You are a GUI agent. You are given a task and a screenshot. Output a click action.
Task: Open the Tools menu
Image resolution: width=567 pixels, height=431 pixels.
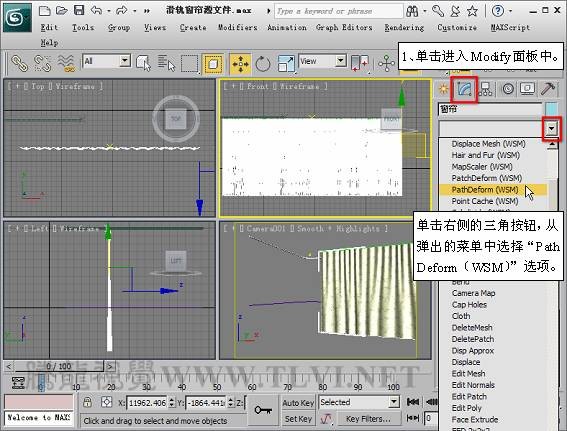[83, 27]
